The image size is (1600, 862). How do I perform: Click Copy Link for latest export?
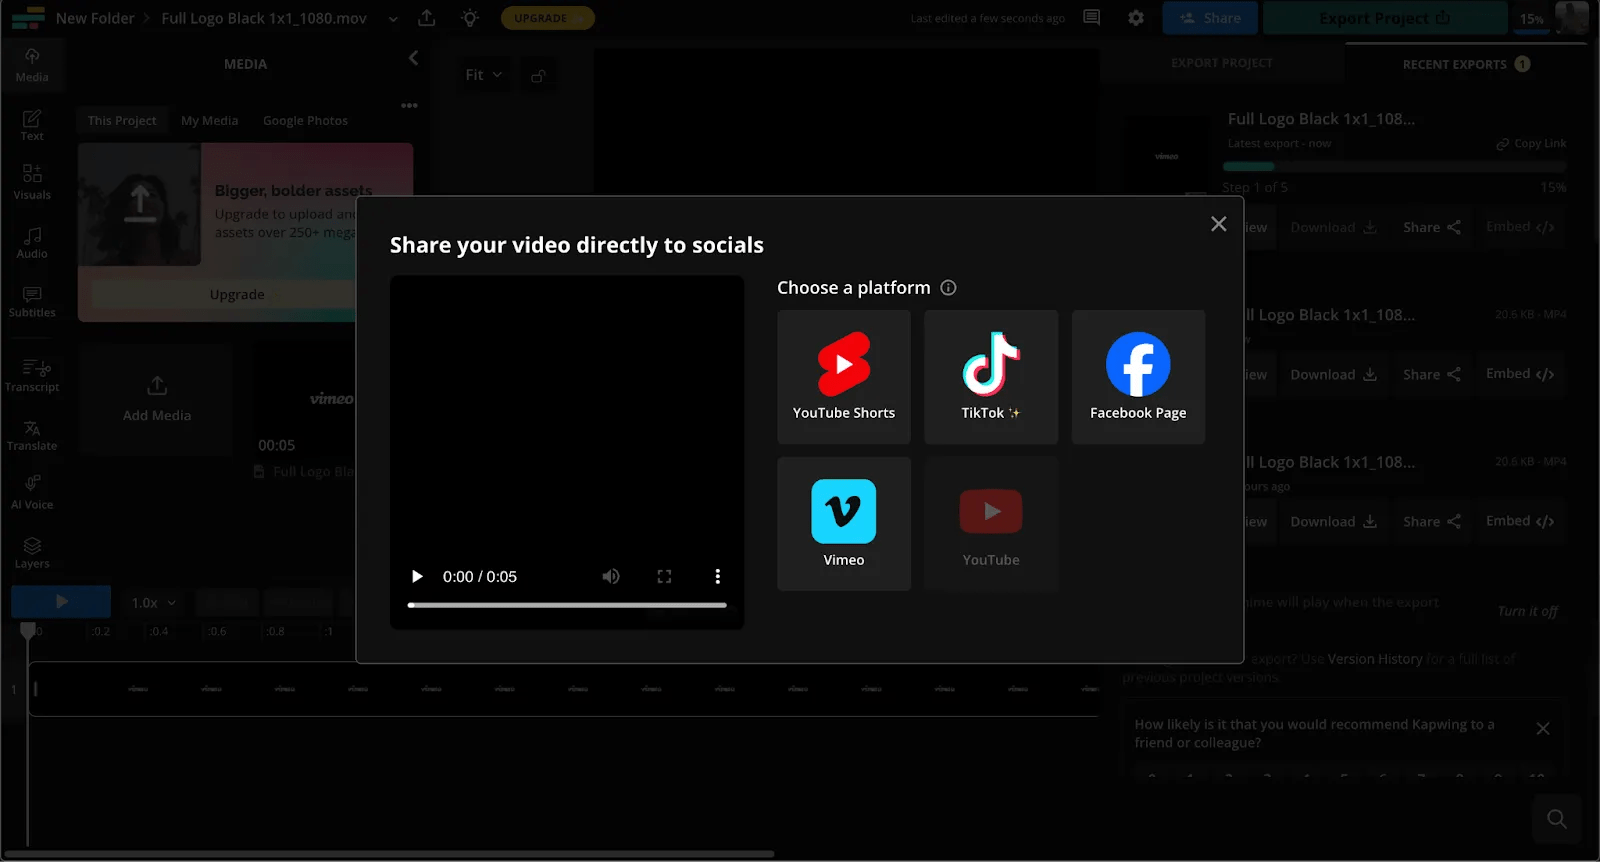pyautogui.click(x=1531, y=144)
